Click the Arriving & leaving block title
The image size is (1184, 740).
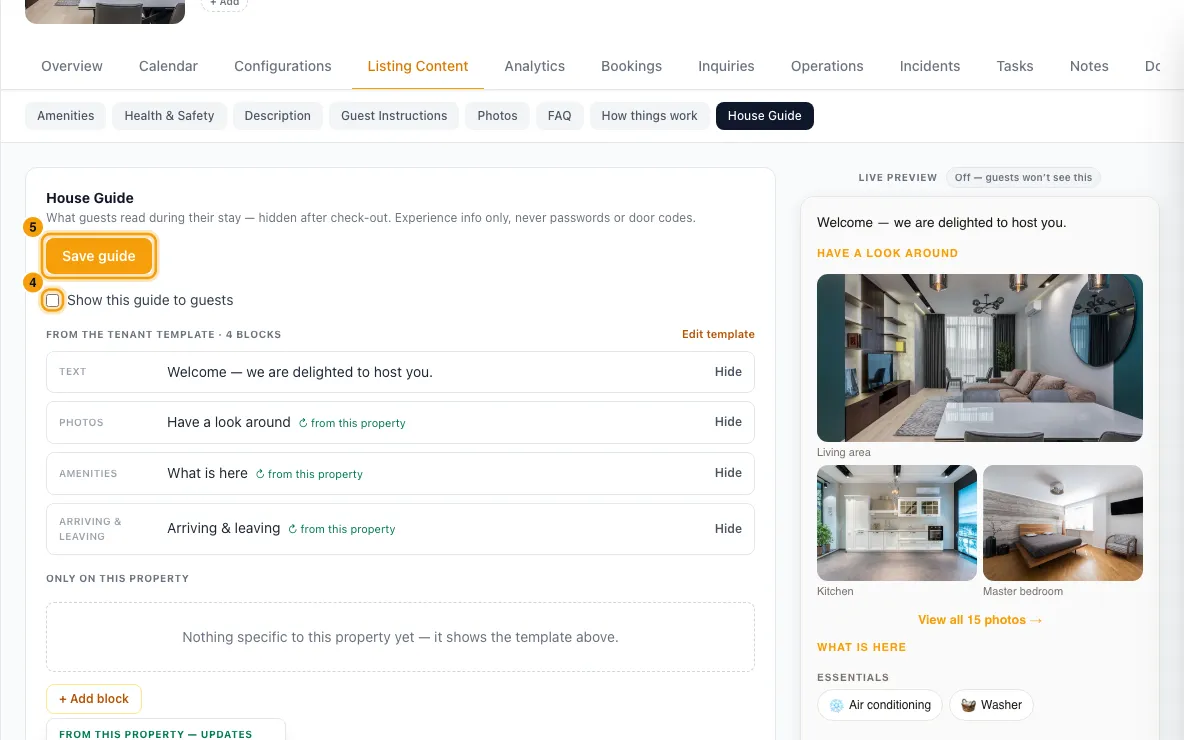point(224,529)
